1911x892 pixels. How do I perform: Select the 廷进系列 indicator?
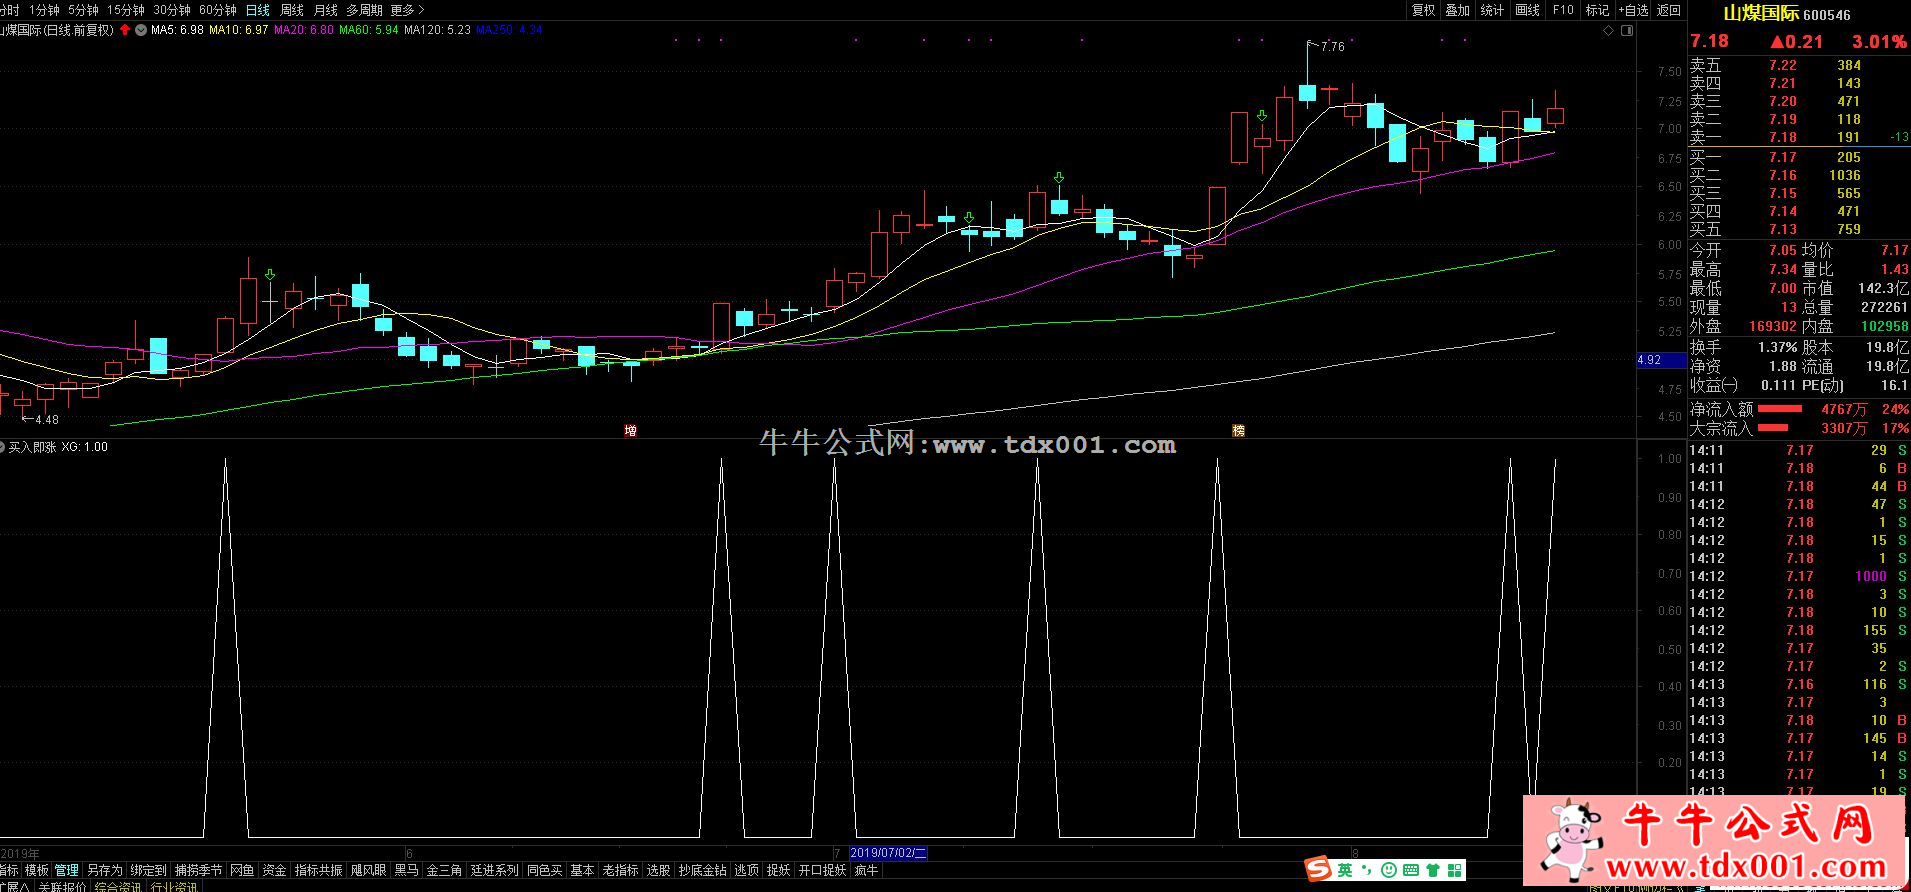[494, 870]
